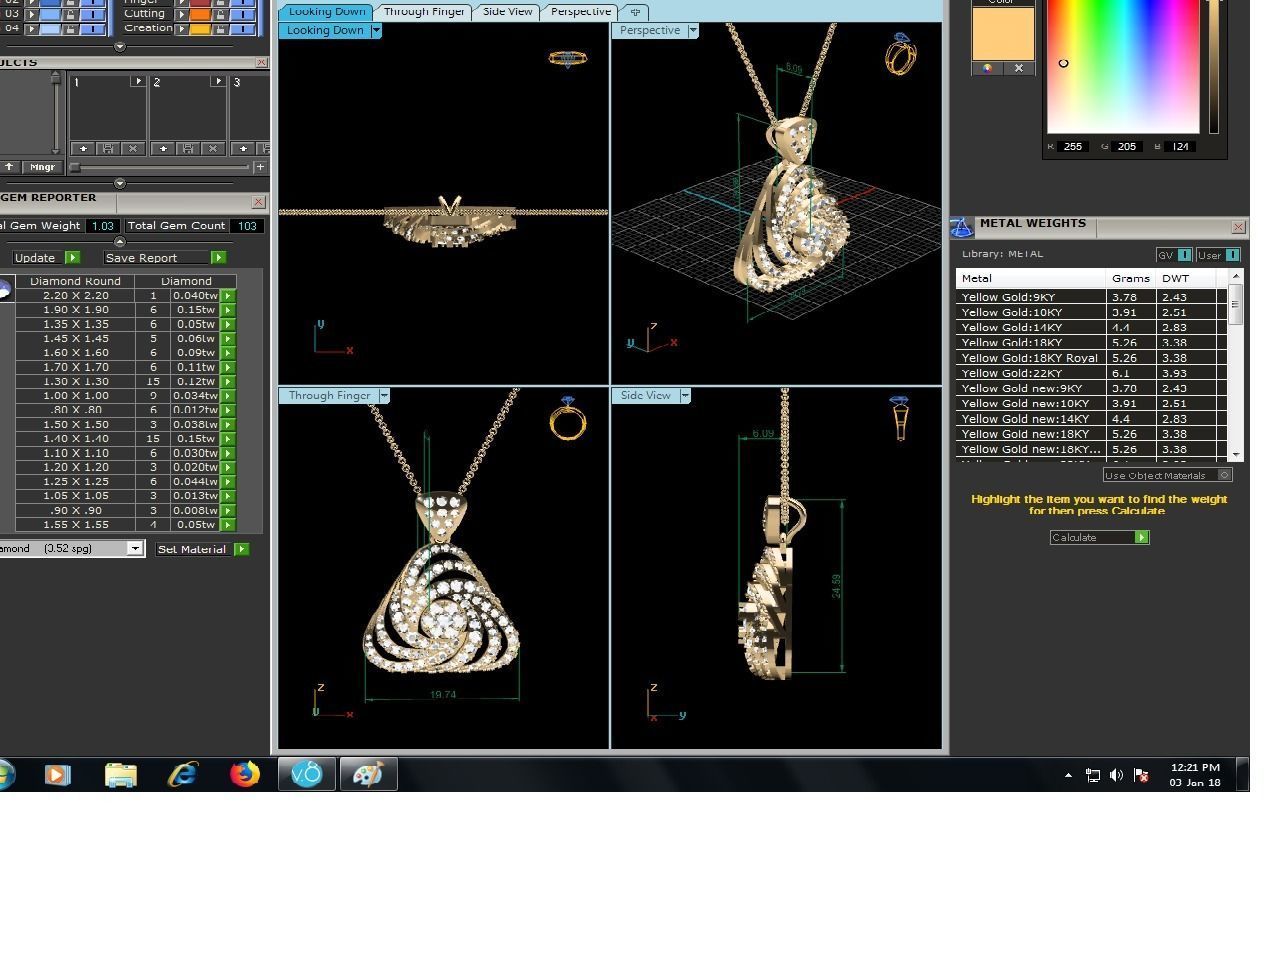This screenshot has width=1280, height=960.
Task: Open Windows Media Player from taskbar
Action: click(x=58, y=774)
